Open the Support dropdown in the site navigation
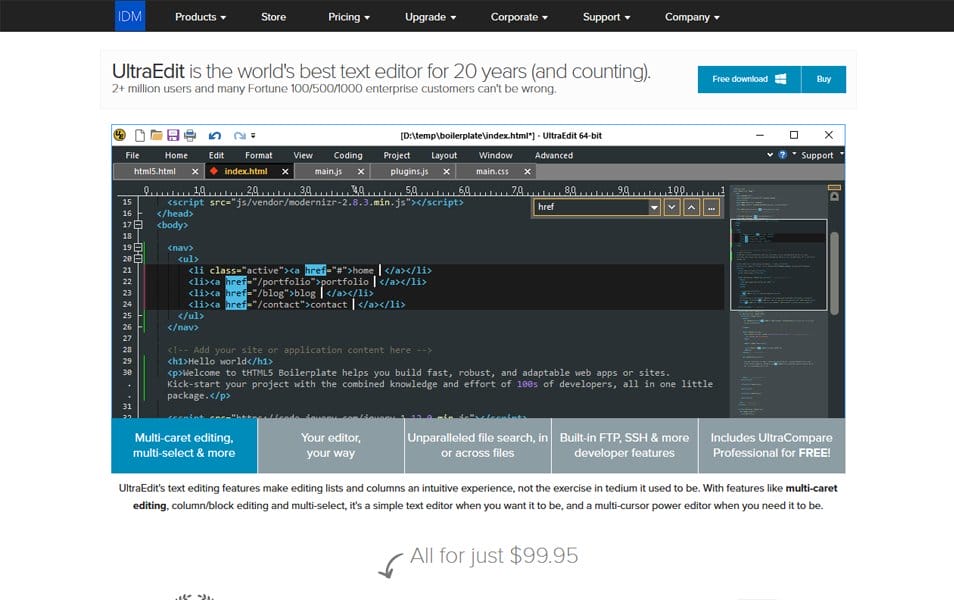Viewport: 954px width, 600px height. click(606, 17)
